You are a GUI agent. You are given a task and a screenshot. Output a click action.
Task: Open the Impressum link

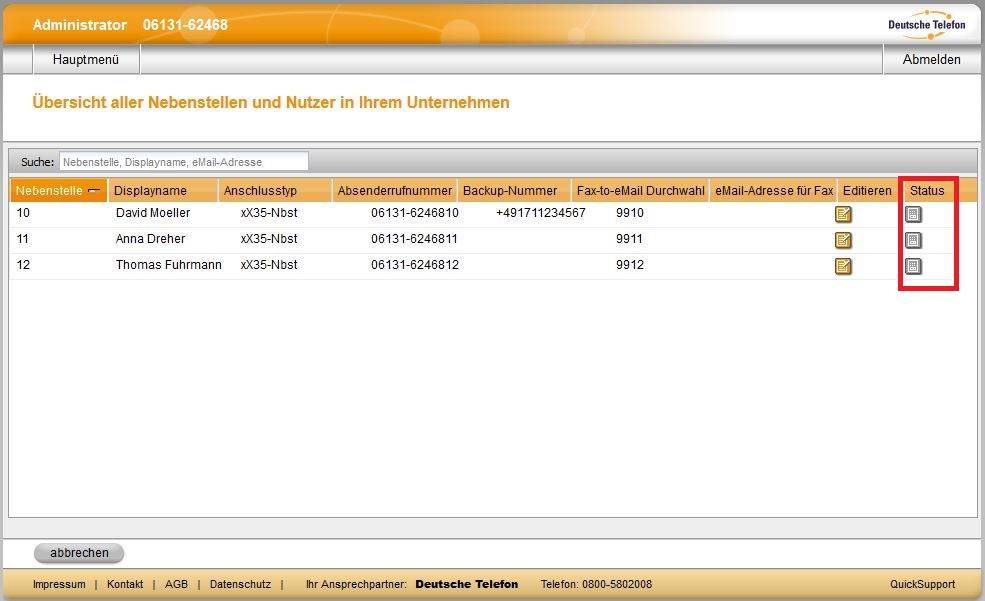pyautogui.click(x=59, y=584)
